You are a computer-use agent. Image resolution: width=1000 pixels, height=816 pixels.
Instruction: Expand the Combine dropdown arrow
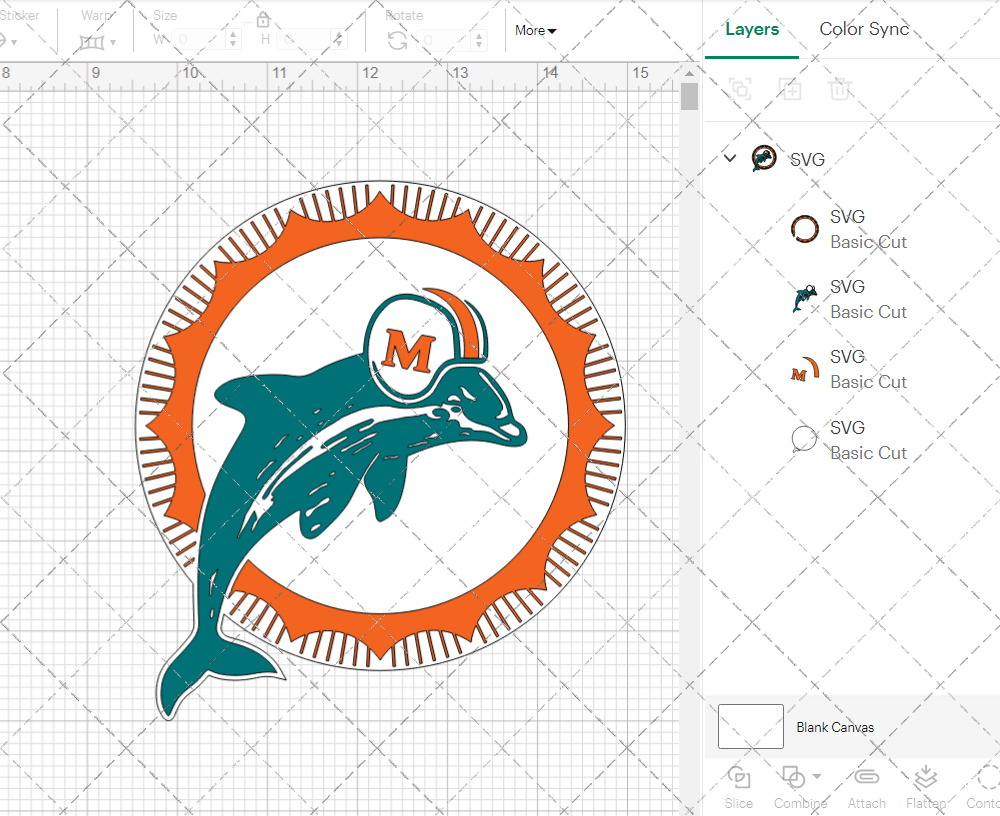(817, 776)
